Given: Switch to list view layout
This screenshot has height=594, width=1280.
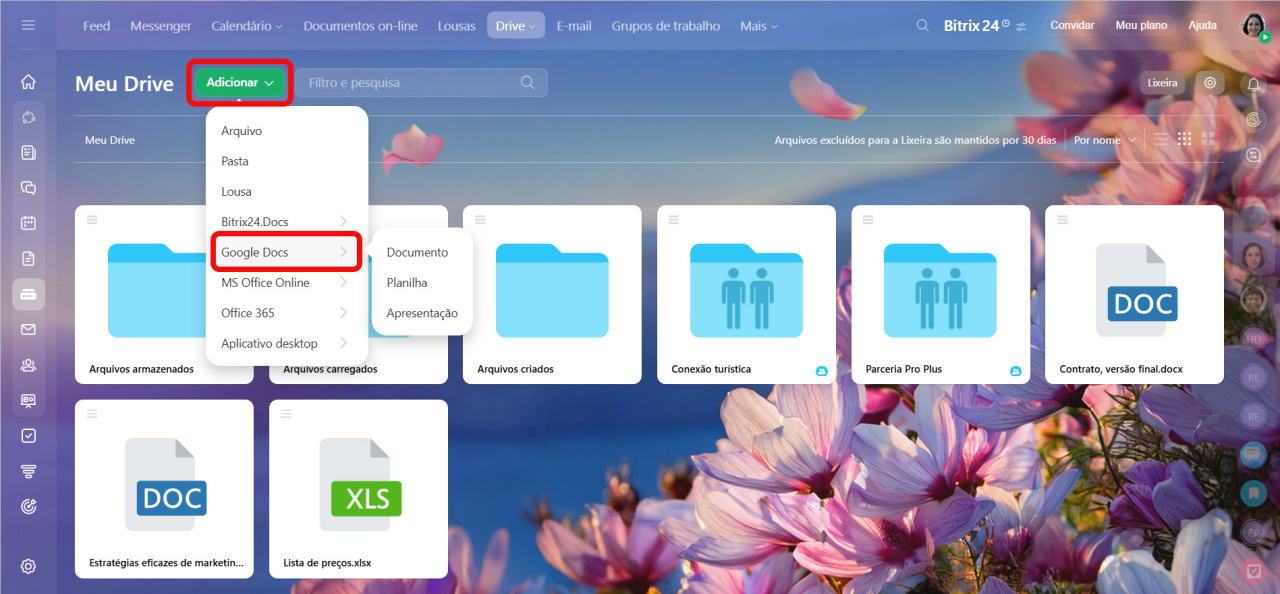Looking at the screenshot, I should (1161, 139).
